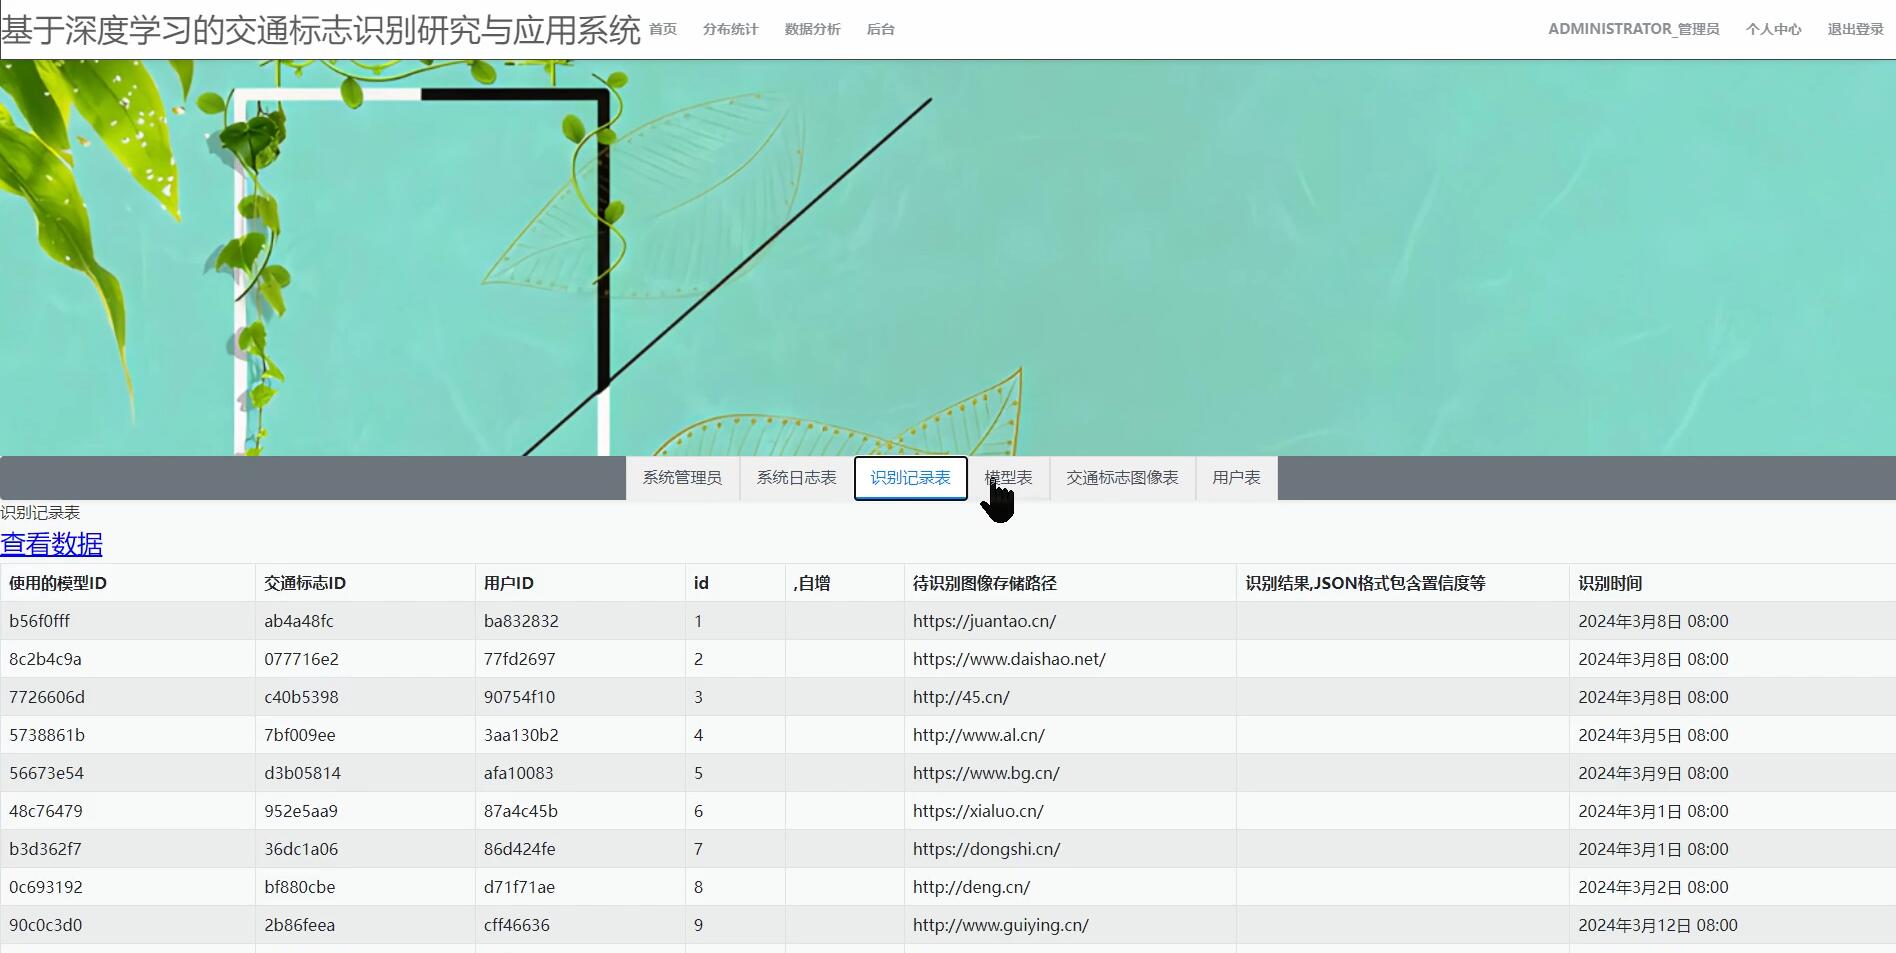Screen dimensions: 1896x953
Task: Open 个人中心 page
Action: [1773, 29]
